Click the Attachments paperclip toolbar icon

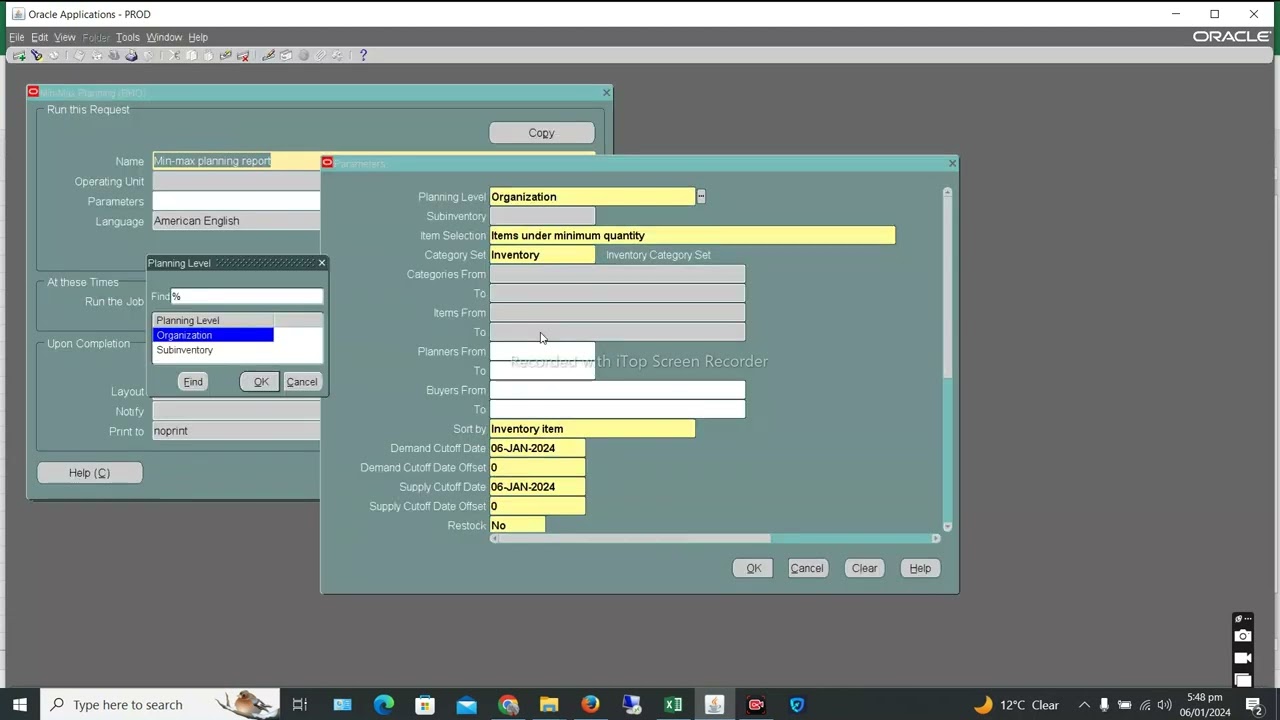(320, 56)
